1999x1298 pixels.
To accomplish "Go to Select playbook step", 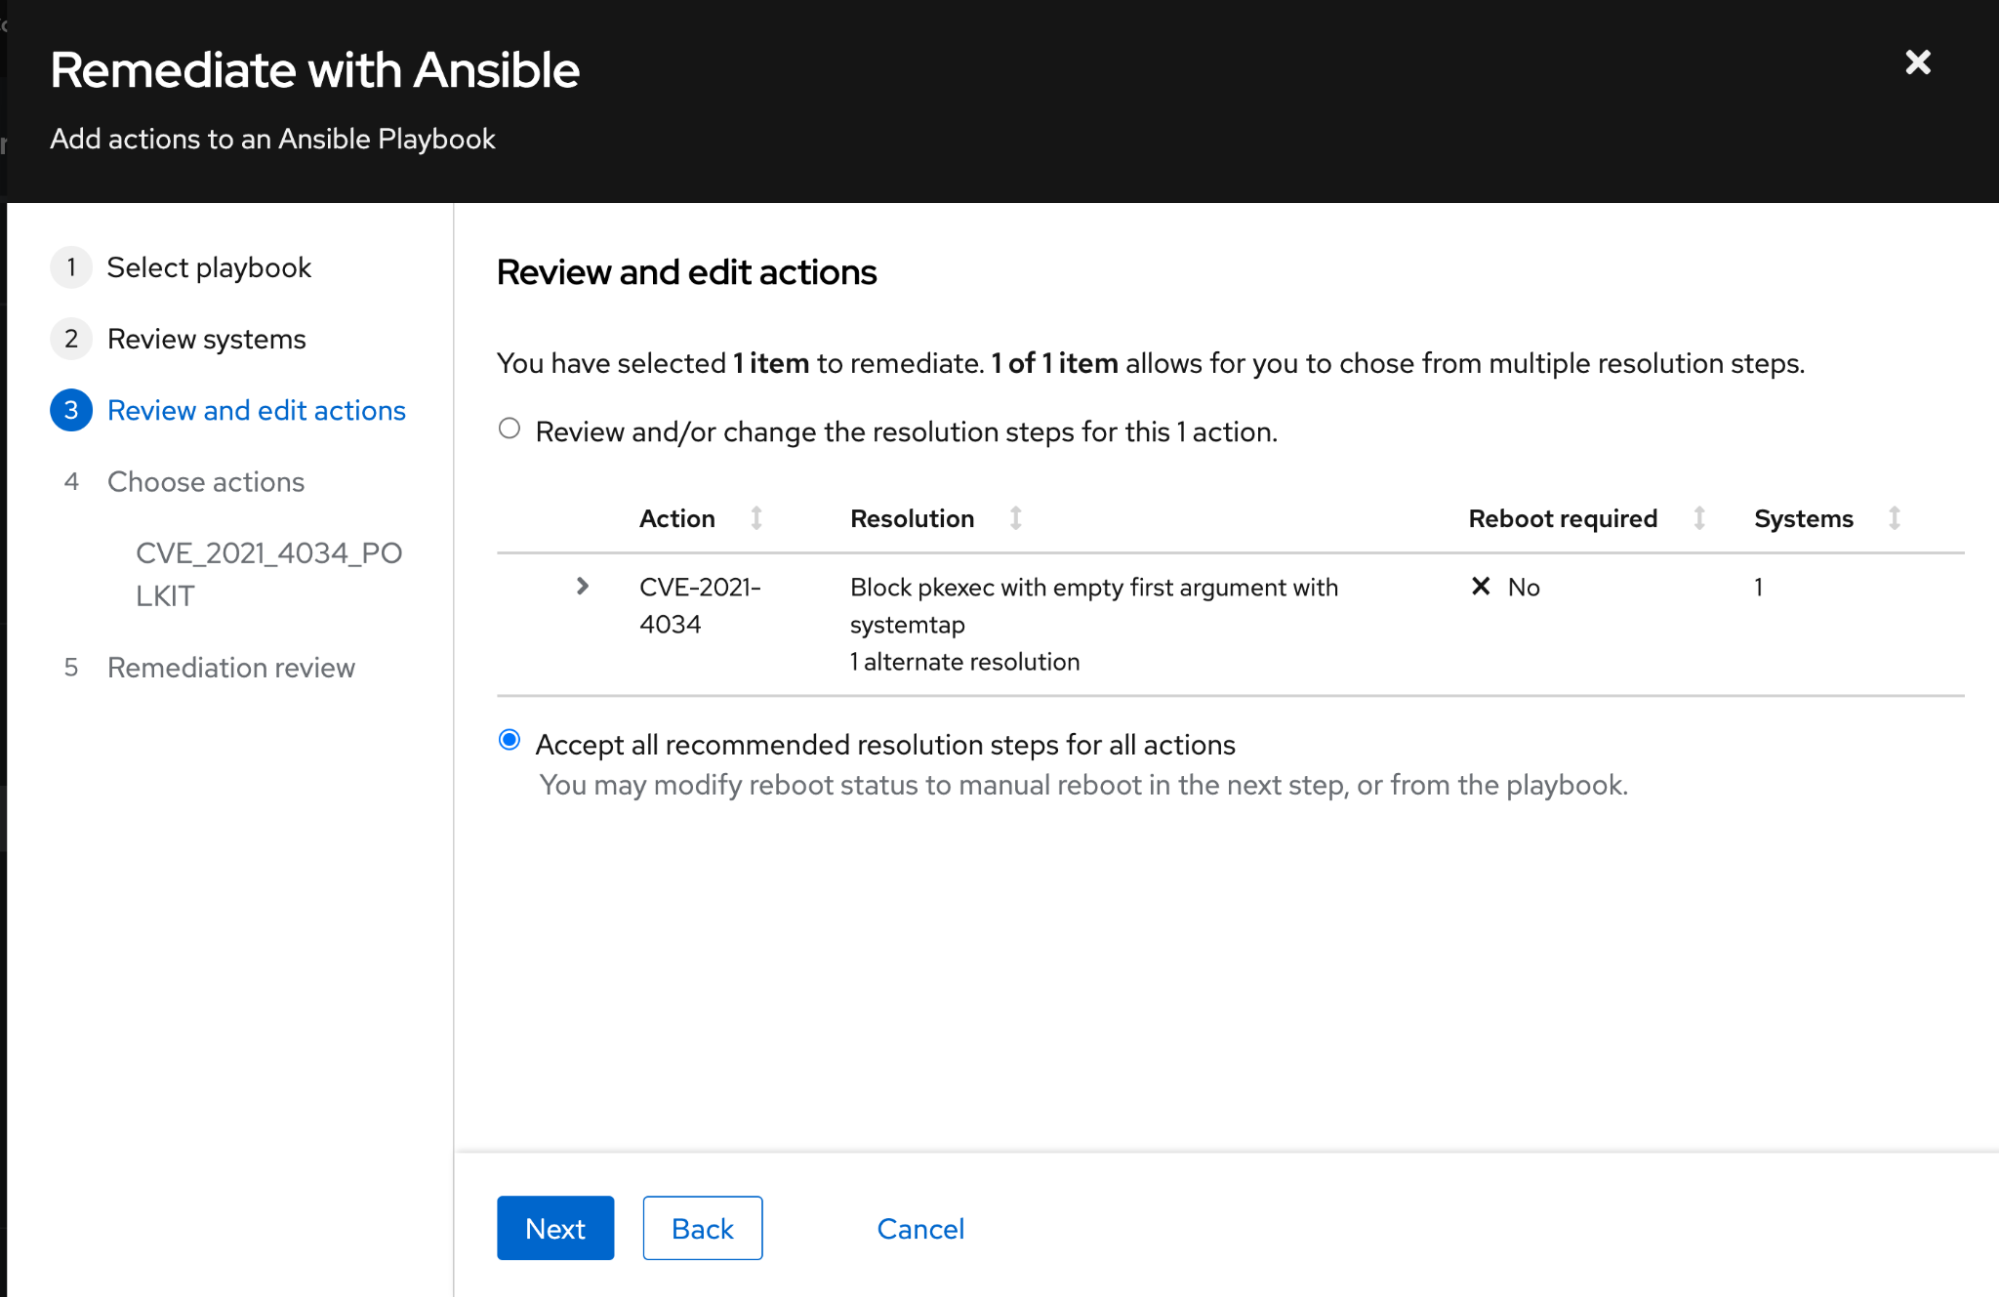I will tap(209, 268).
